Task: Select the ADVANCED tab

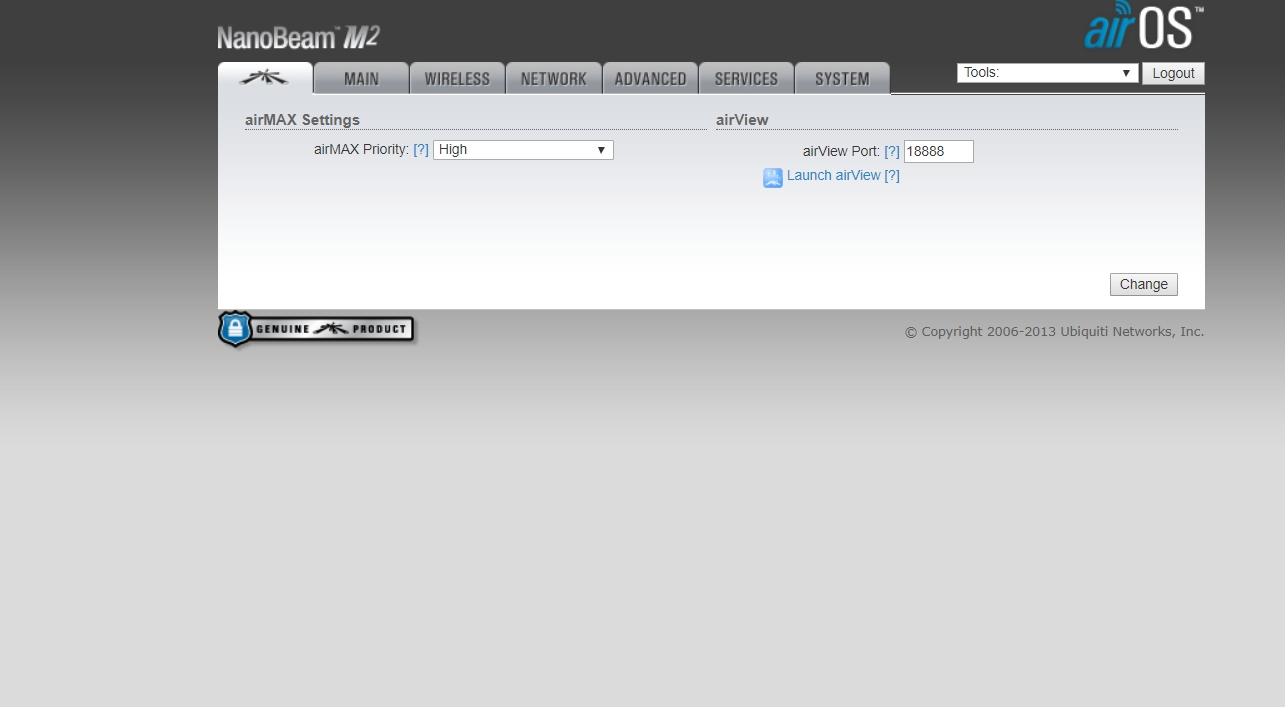Action: pyautogui.click(x=650, y=78)
